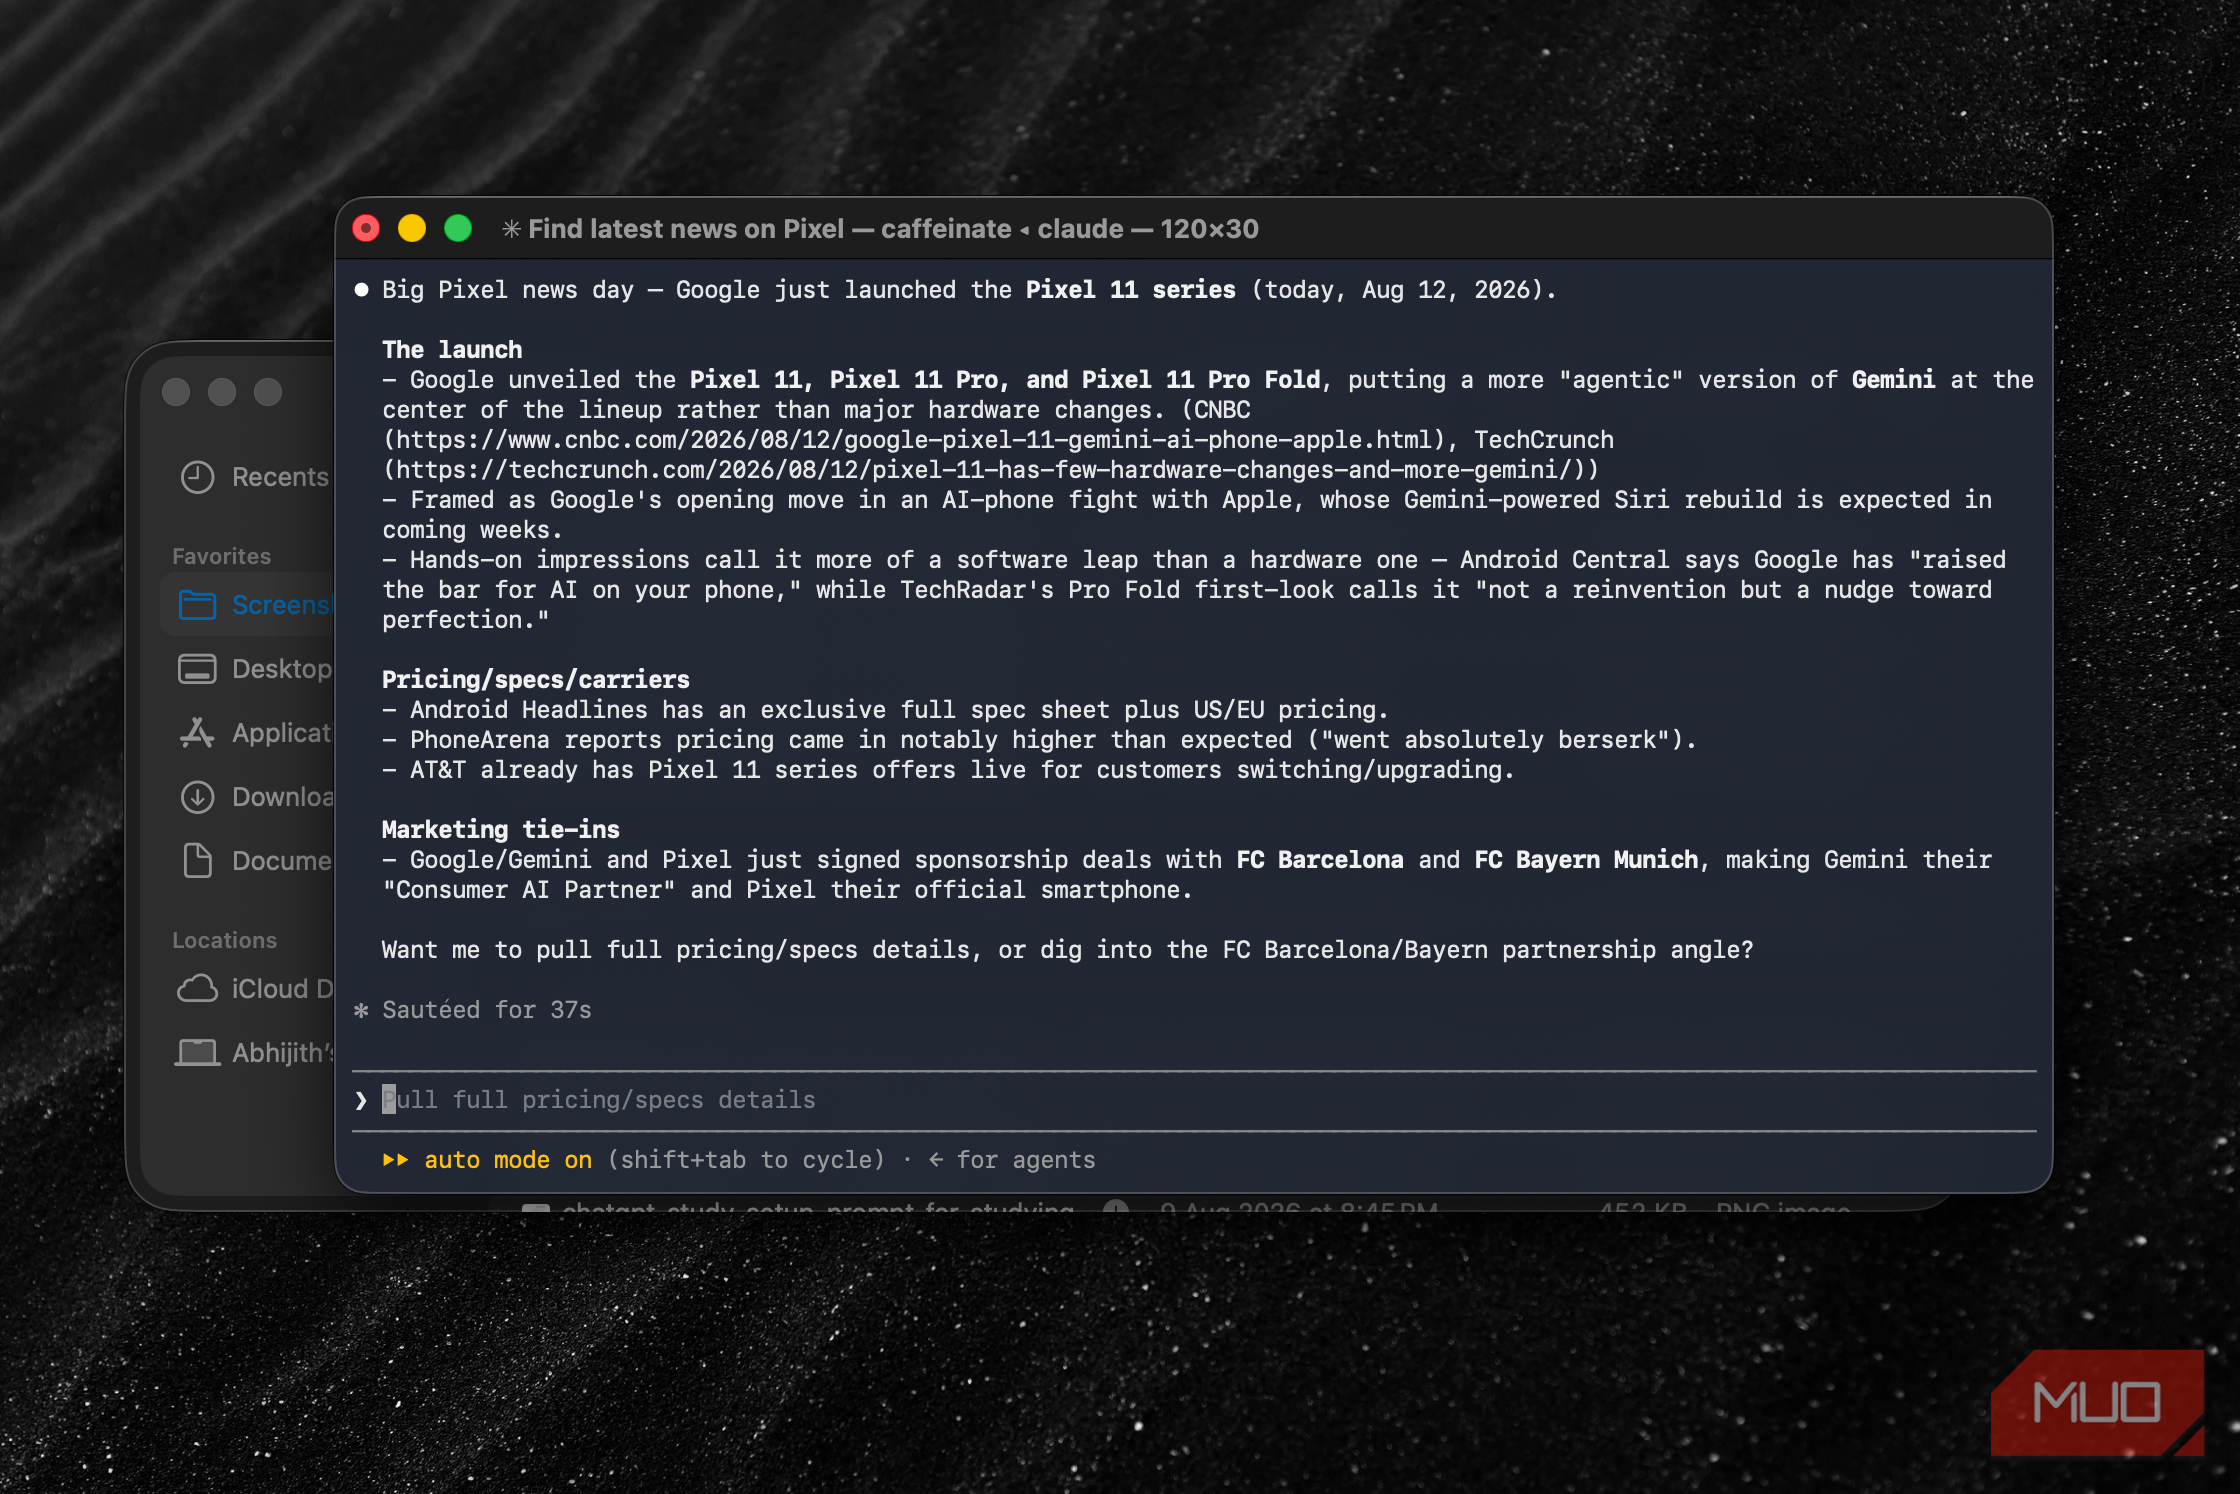This screenshot has width=2240, height=1494.
Task: Click the Abhijith's laptop icon in Finder
Action: click(x=197, y=1052)
